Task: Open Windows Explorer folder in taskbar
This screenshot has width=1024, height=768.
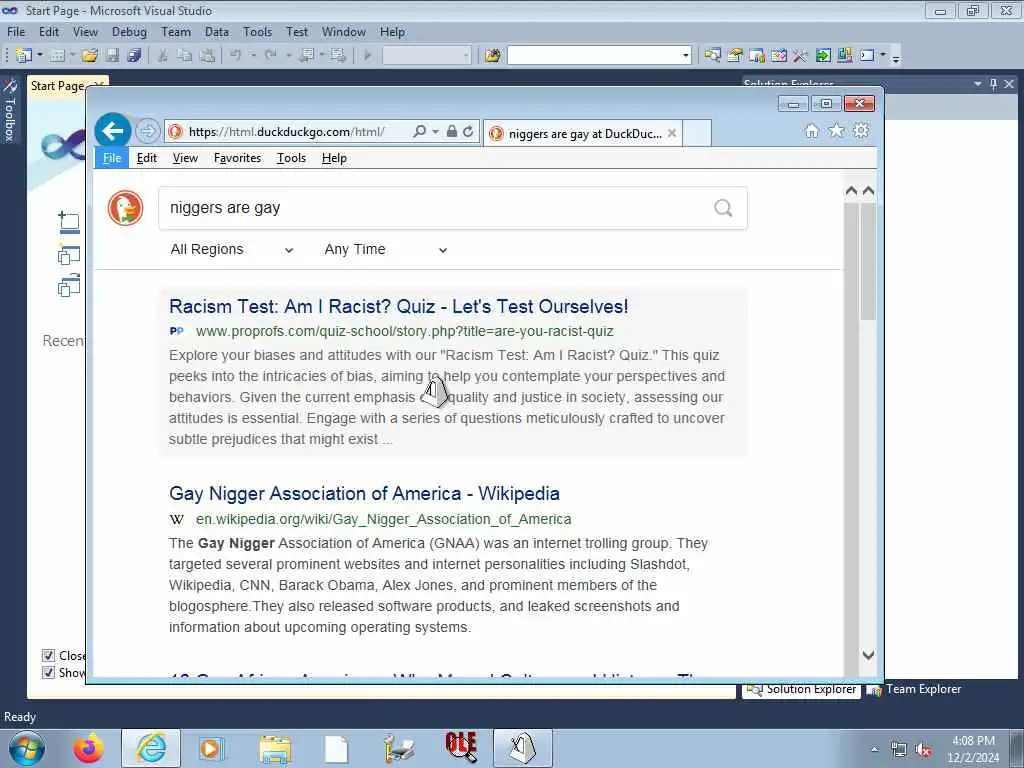Action: (x=275, y=748)
